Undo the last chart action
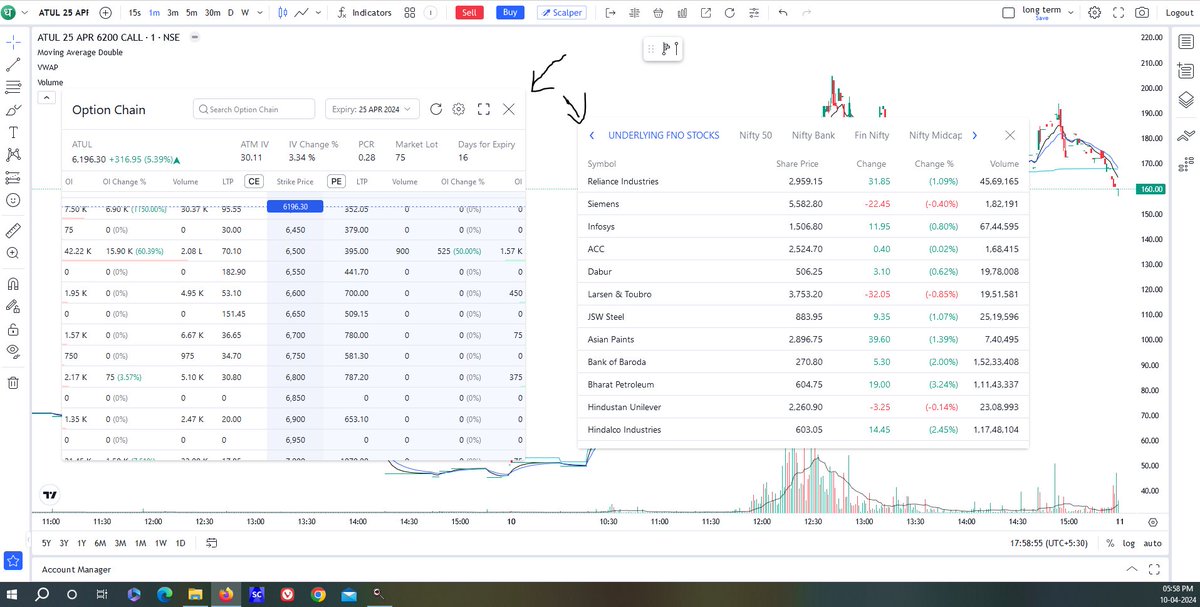 [x=782, y=13]
